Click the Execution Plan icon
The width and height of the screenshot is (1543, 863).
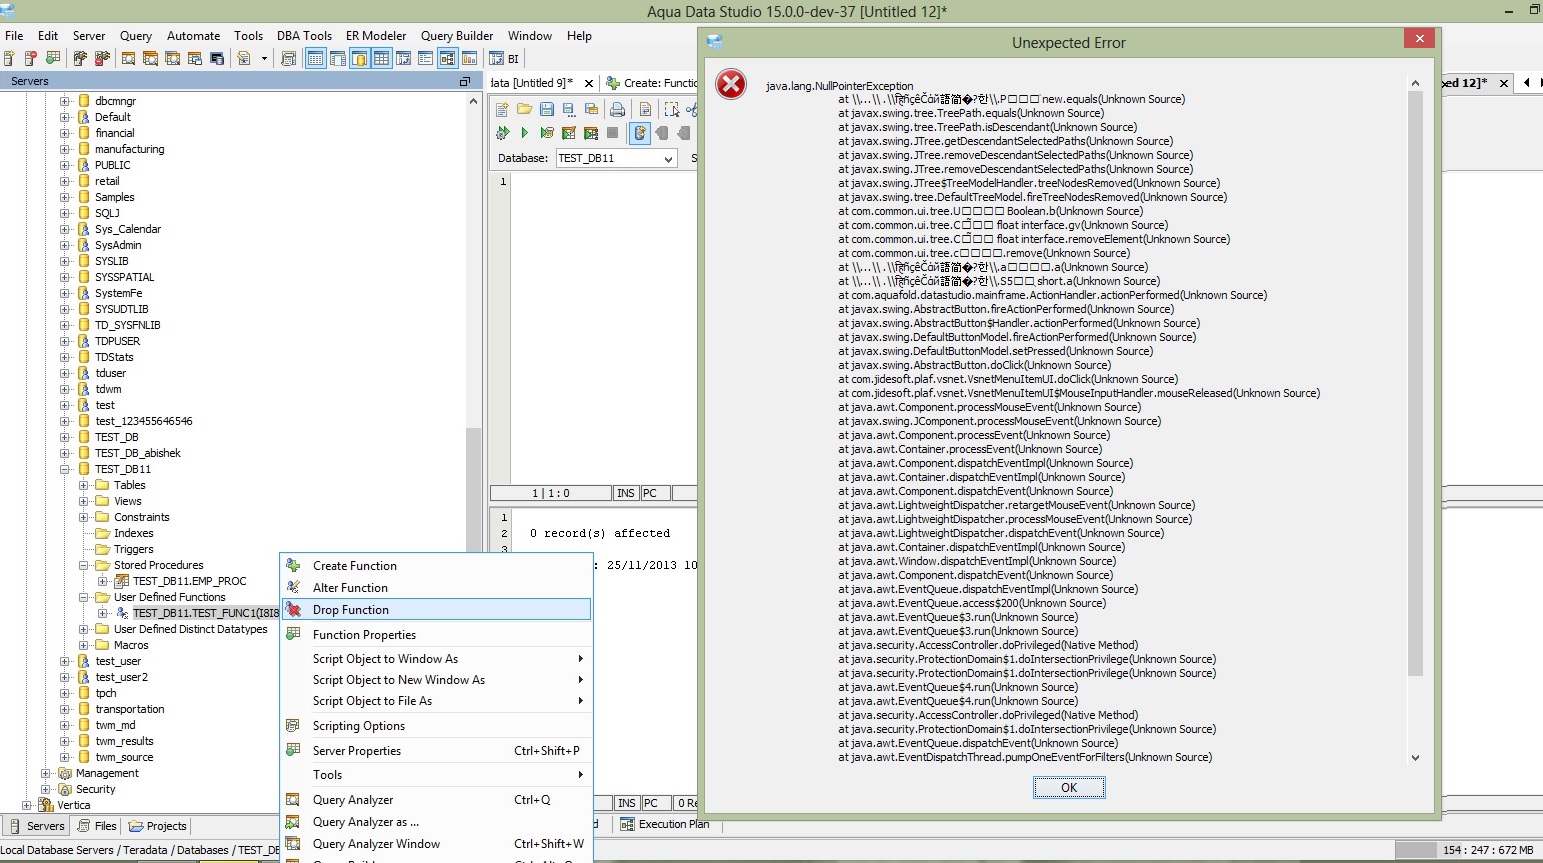click(627, 824)
